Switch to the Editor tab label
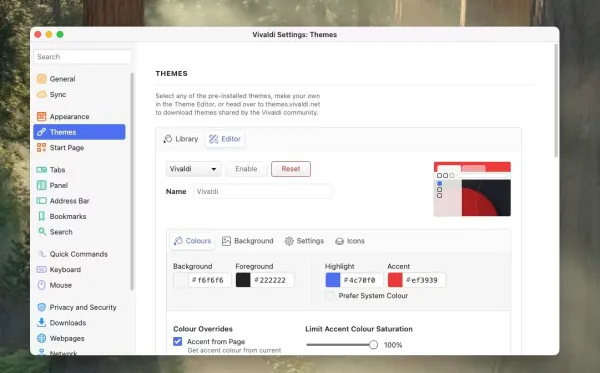 point(231,139)
